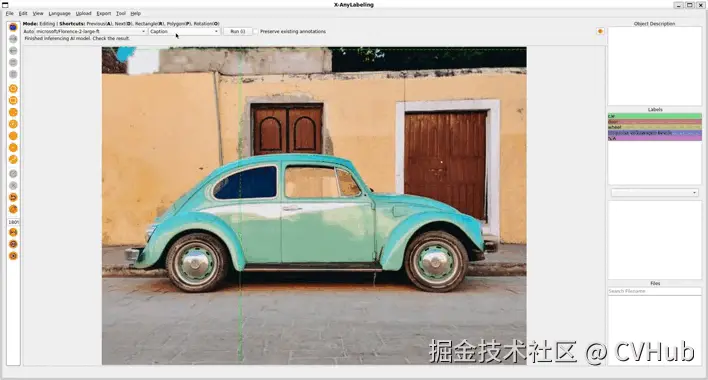Open the microsoft/Florence-2-large-ft model dropdown

coord(91,32)
